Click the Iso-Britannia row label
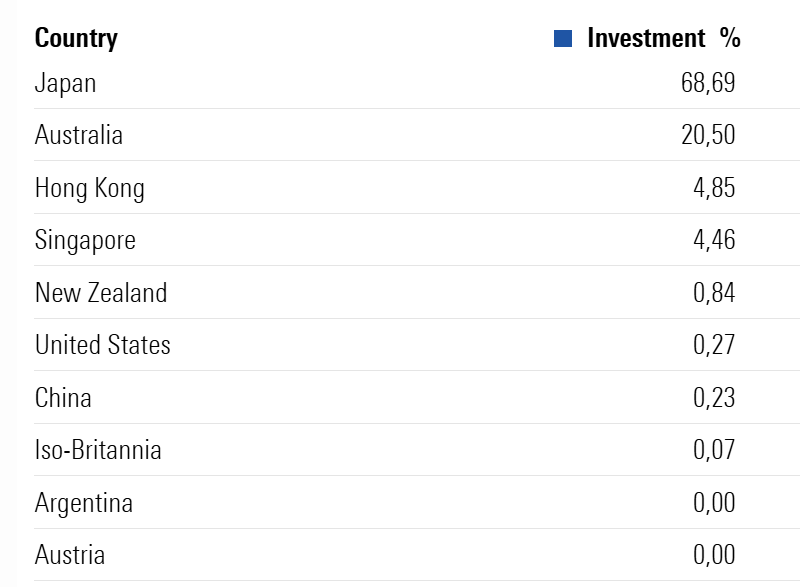The height and width of the screenshot is (587, 800). coord(98,450)
